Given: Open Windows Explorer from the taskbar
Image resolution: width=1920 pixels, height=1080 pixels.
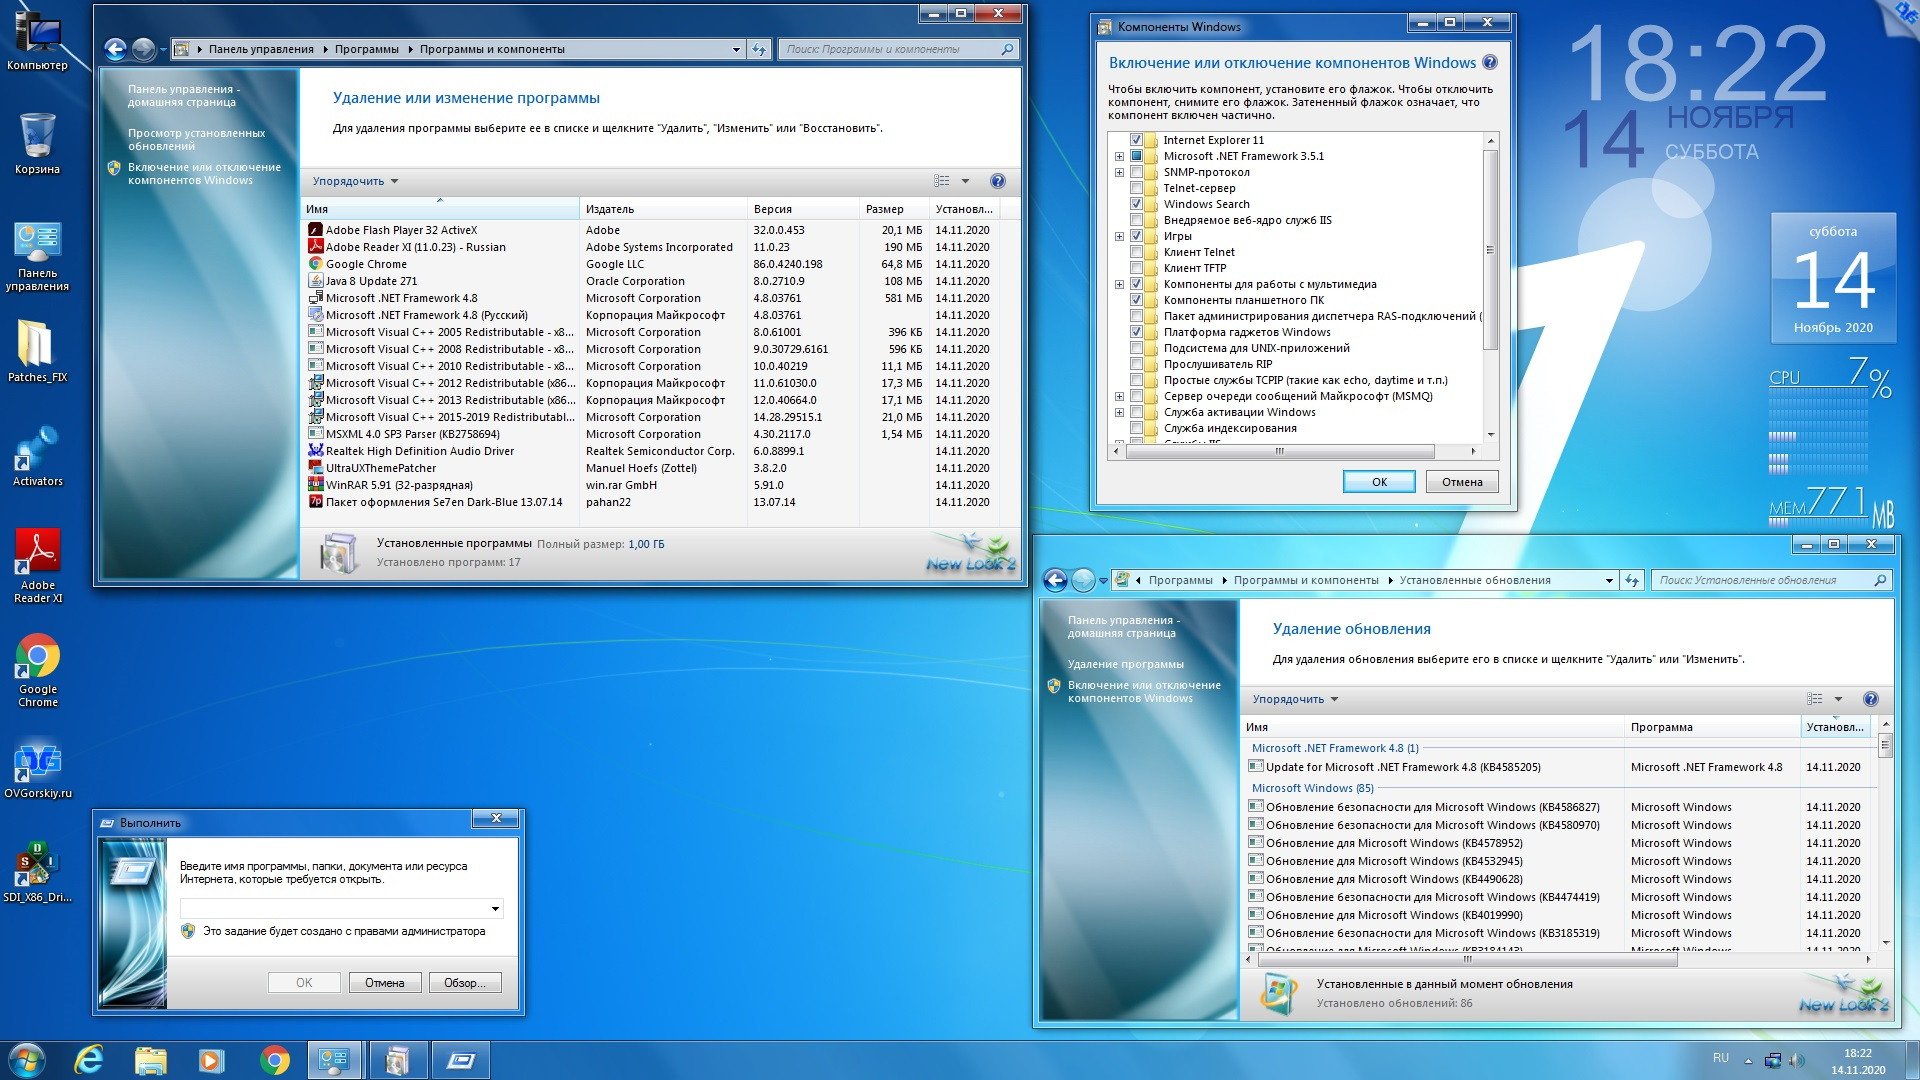Looking at the screenshot, I should point(150,1060).
